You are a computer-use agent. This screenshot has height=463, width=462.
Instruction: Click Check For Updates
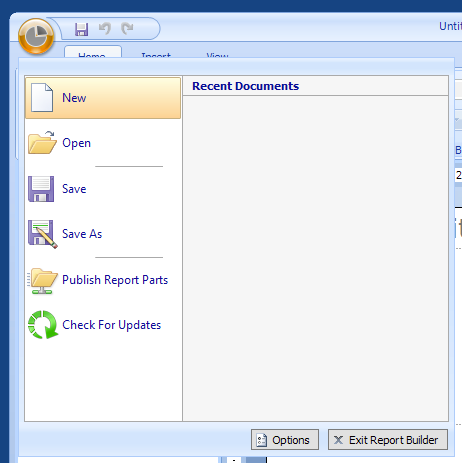103,325
